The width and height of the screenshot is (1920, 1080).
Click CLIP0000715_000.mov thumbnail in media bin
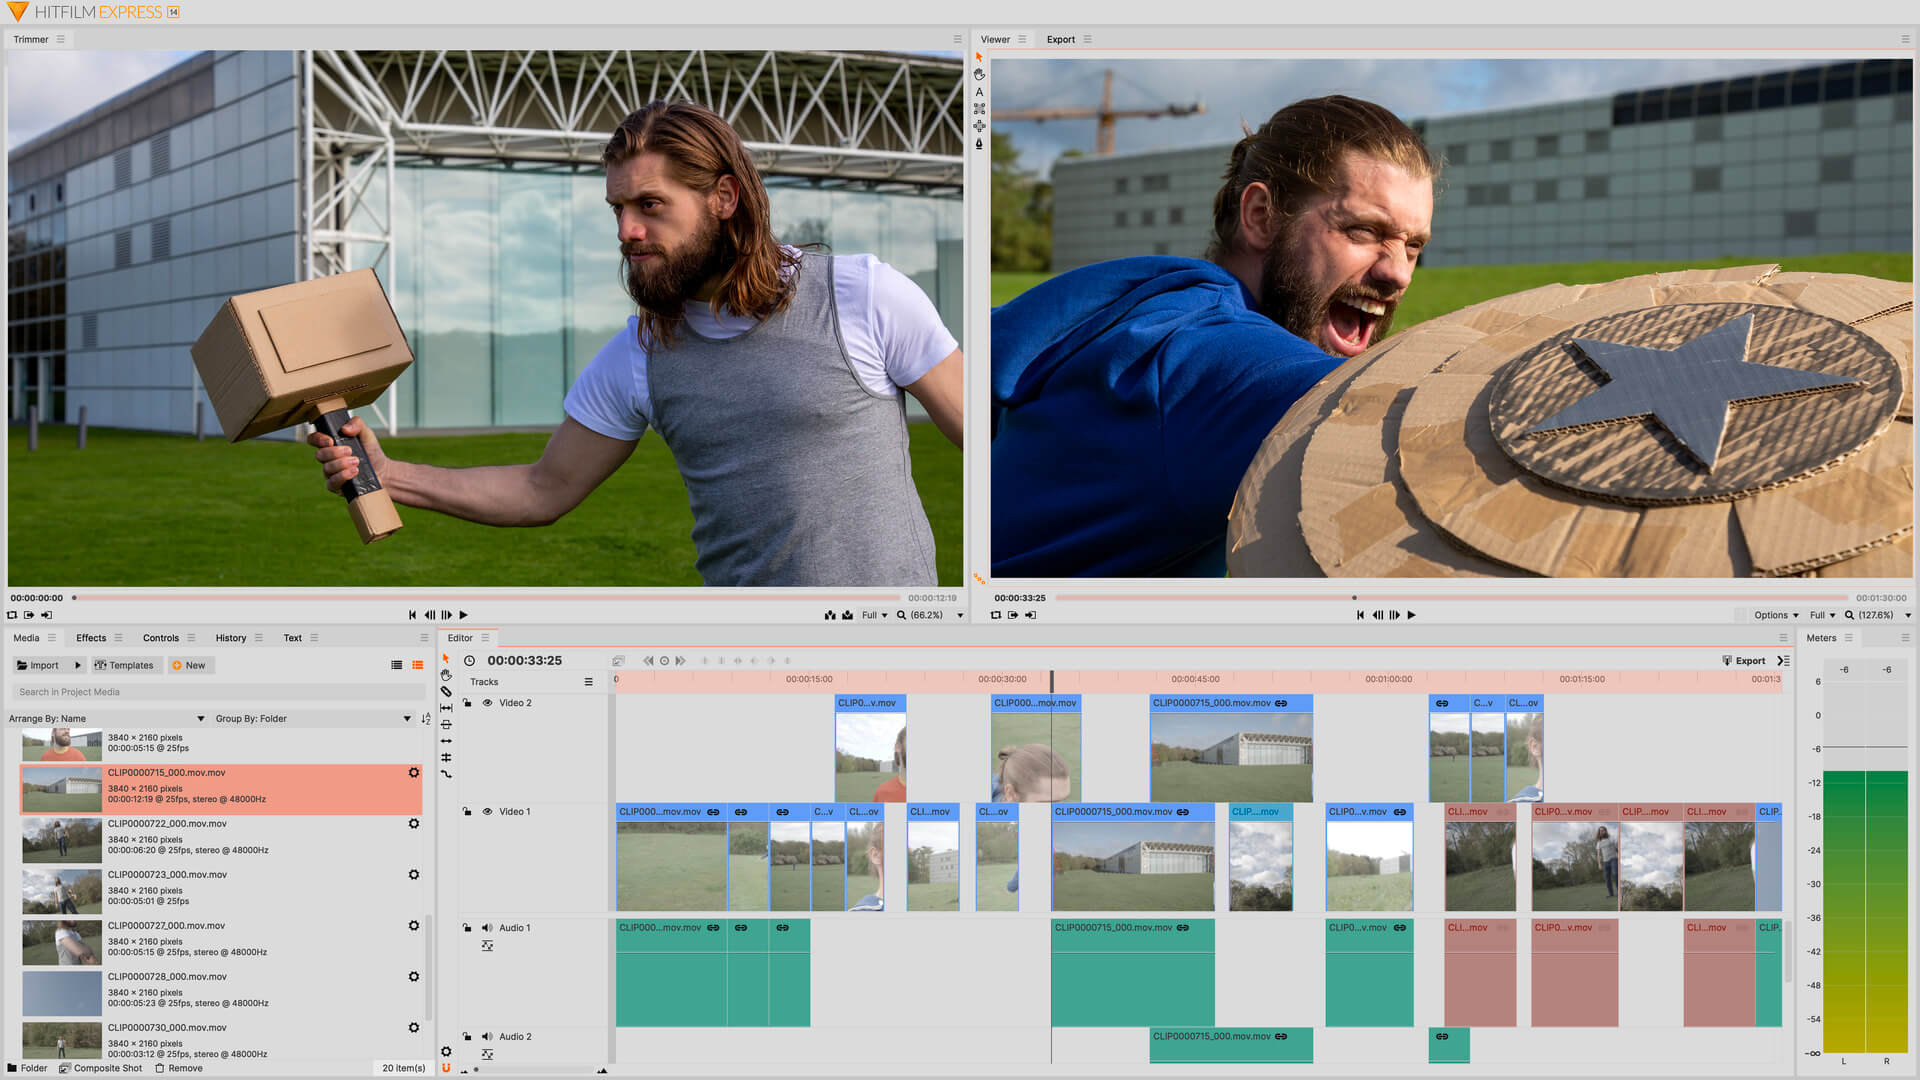click(x=62, y=787)
